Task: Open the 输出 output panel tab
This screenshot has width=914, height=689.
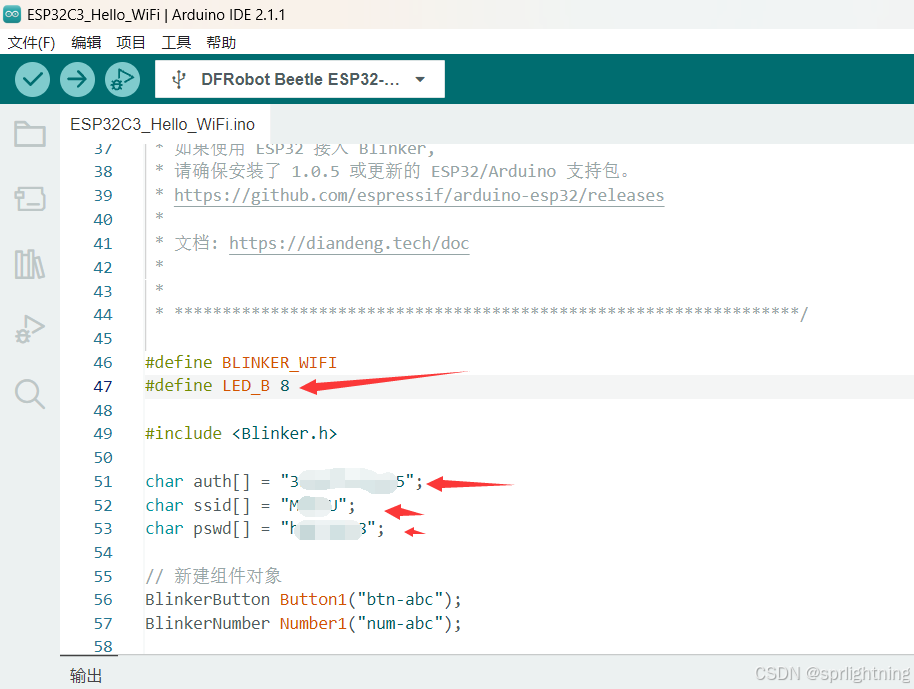Action: (x=86, y=676)
